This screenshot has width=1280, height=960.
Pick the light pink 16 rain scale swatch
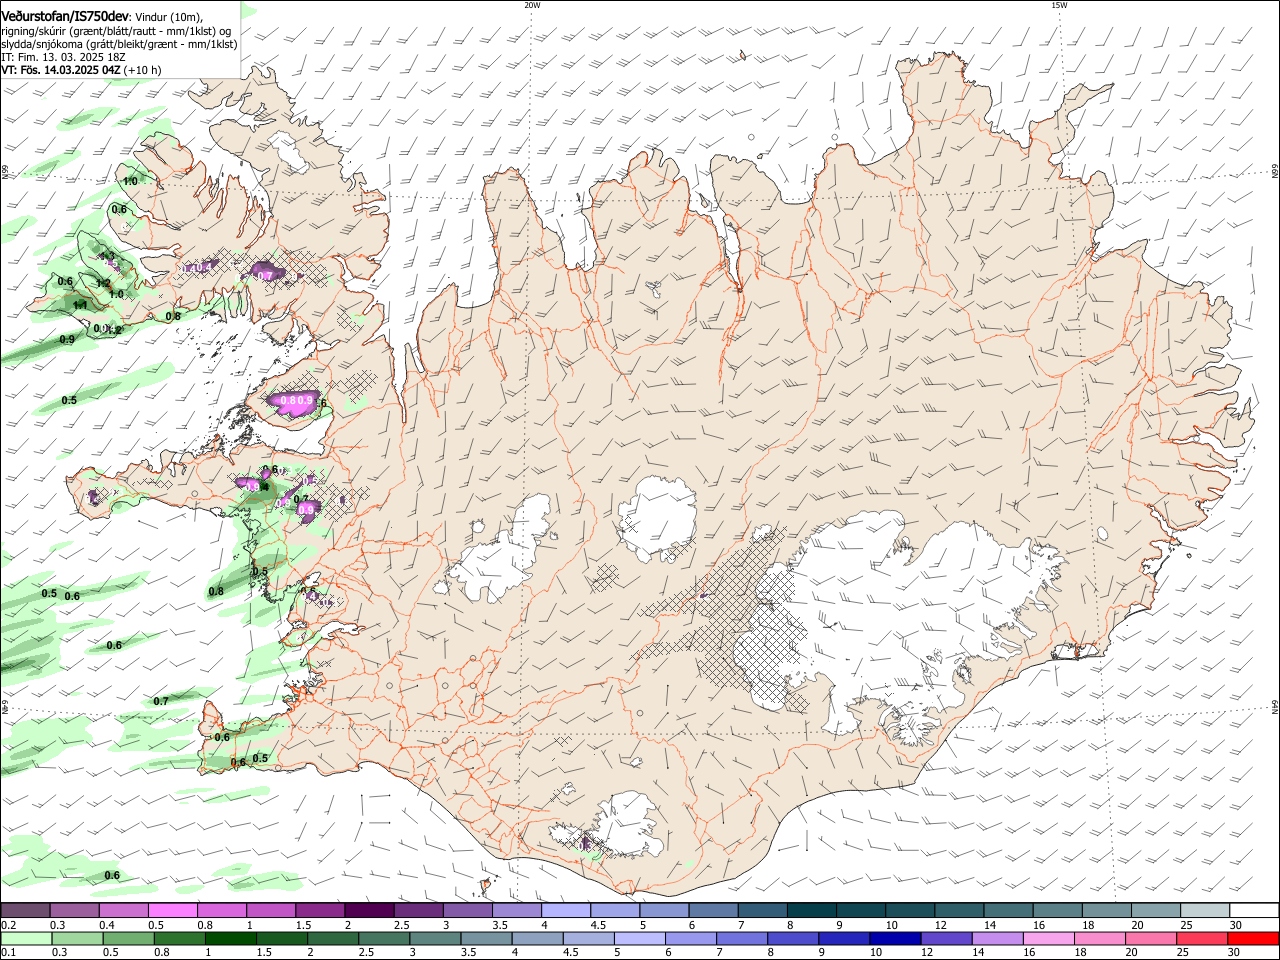(1049, 938)
